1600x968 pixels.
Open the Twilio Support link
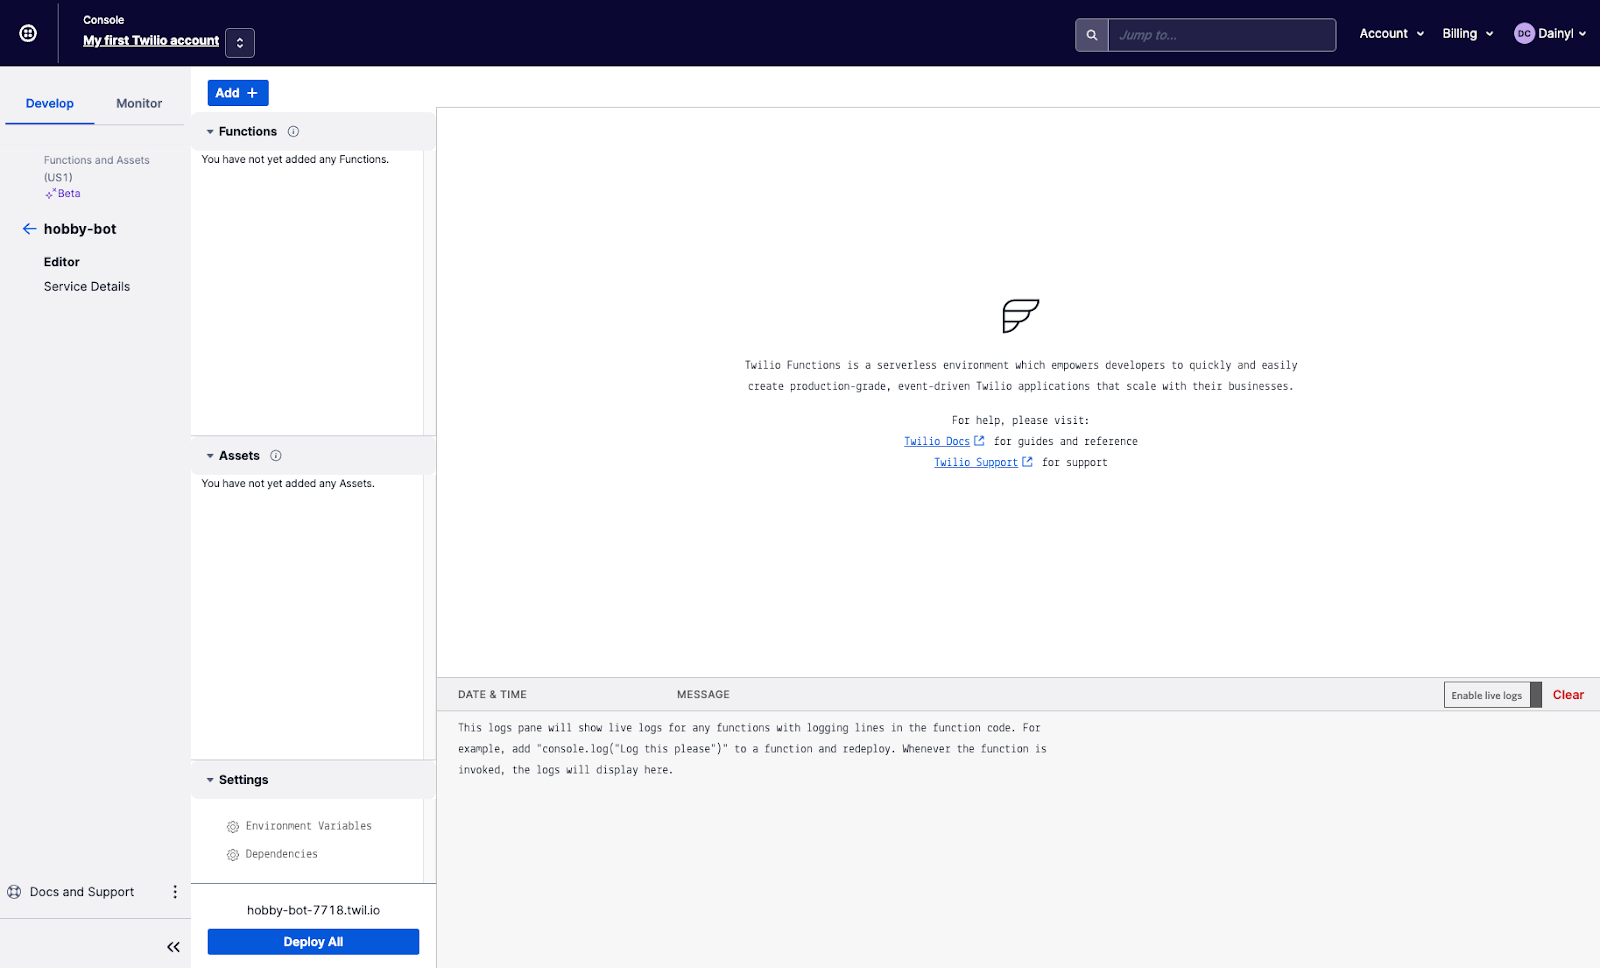976,463
